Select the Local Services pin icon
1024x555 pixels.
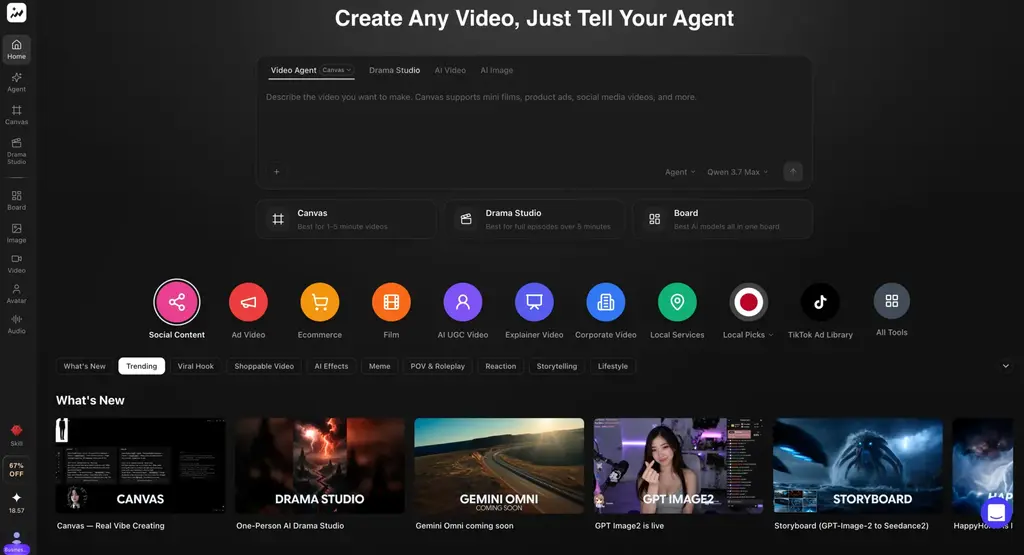click(x=677, y=302)
